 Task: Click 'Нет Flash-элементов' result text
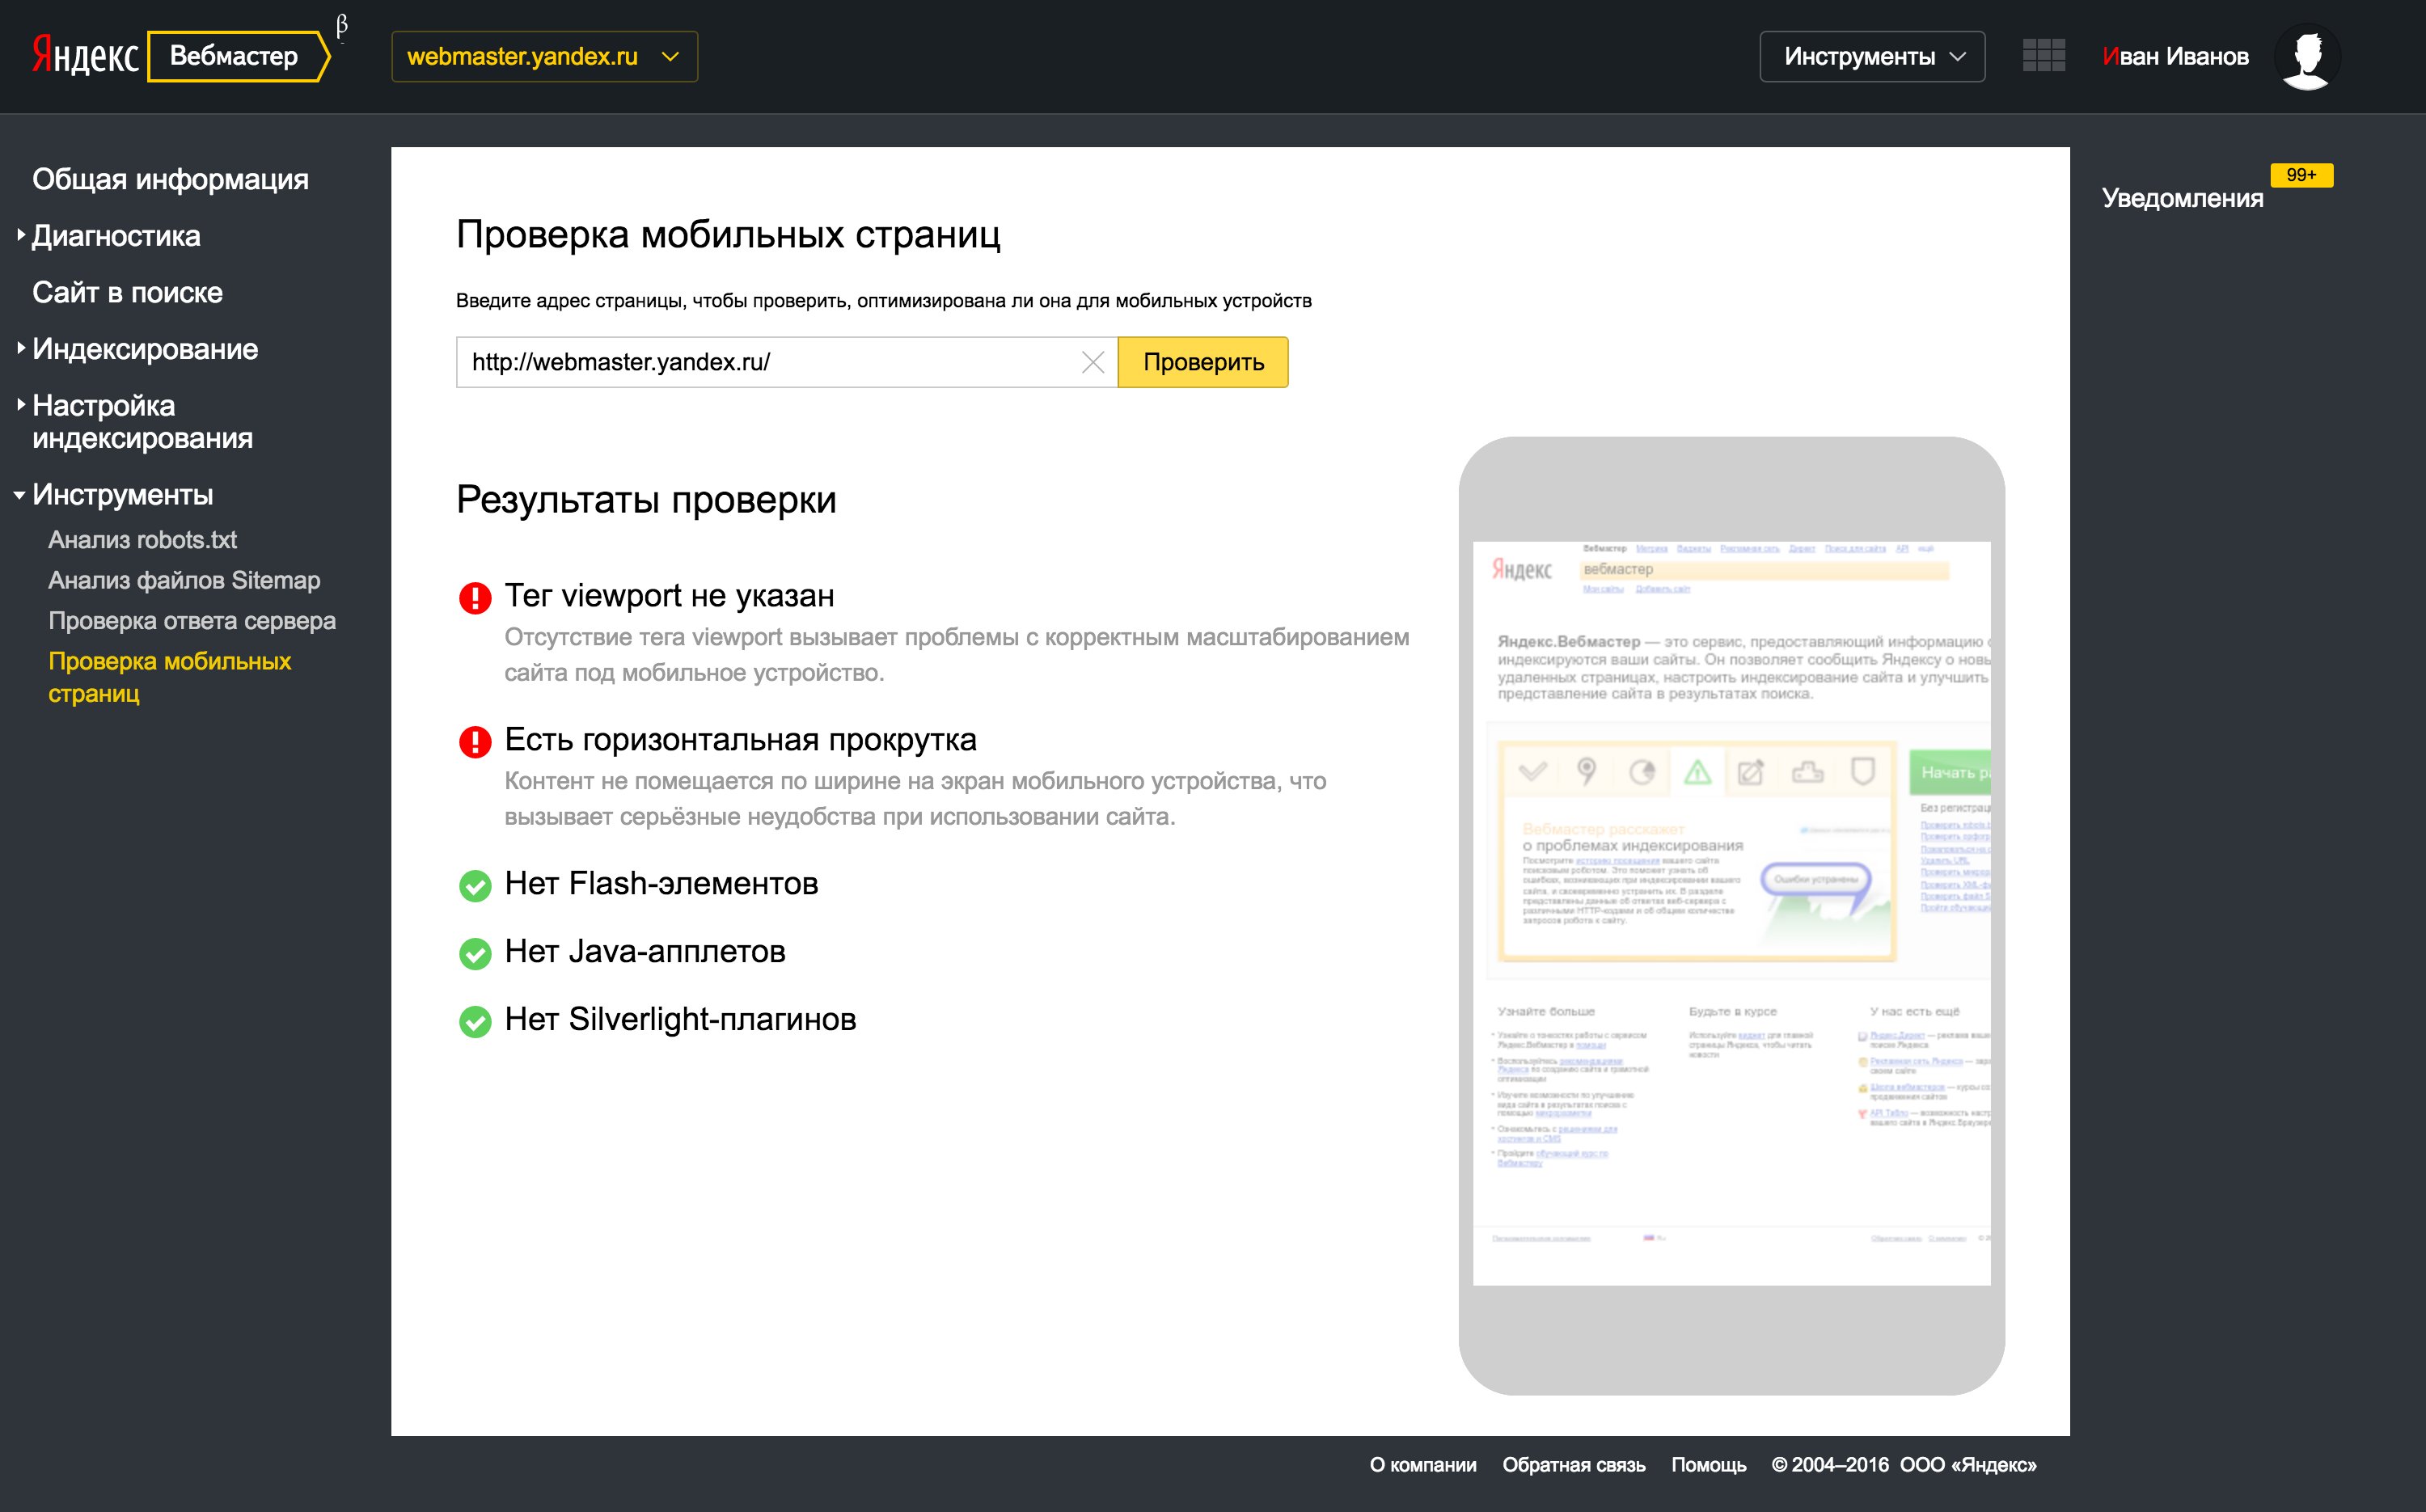coord(661,884)
